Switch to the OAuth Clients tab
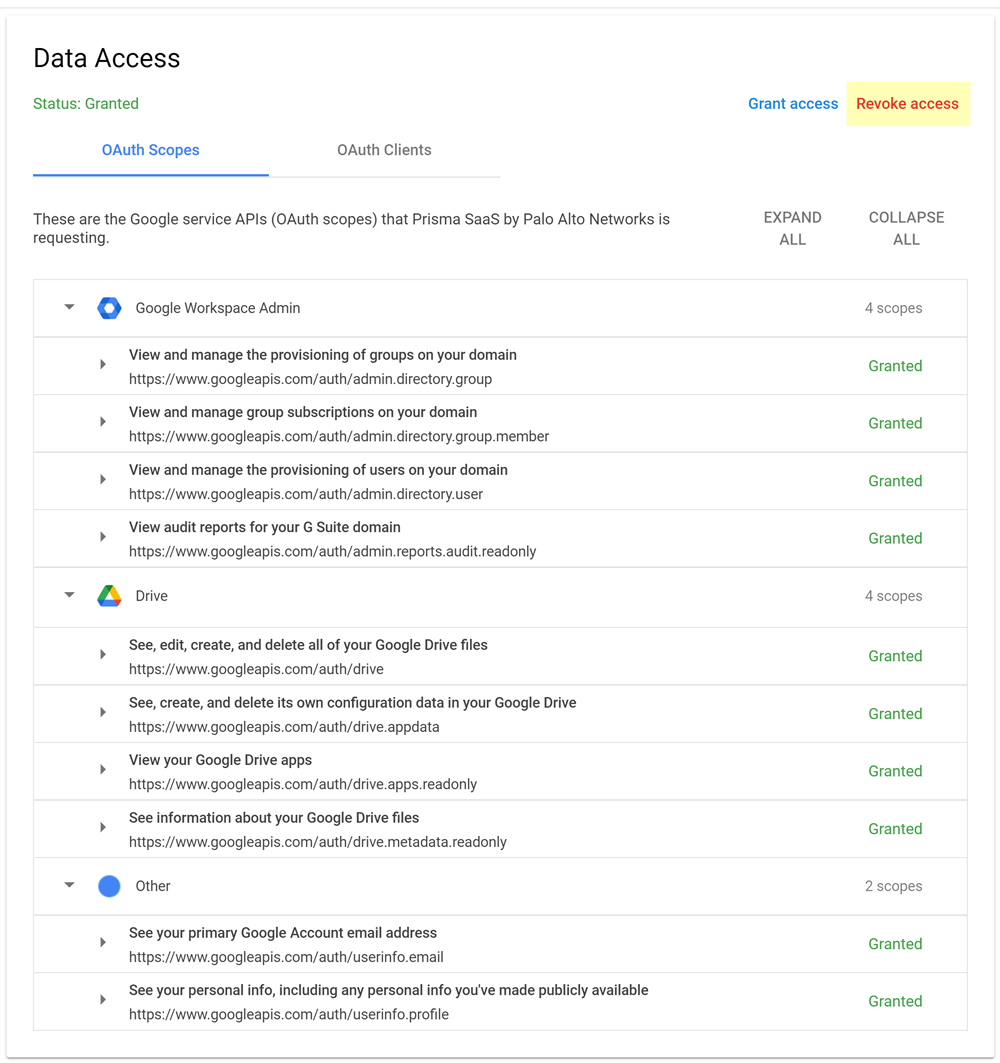The width and height of the screenshot is (1000, 1063). [x=384, y=150]
